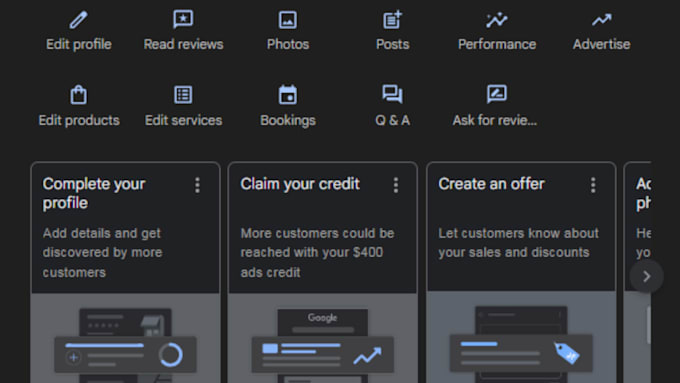Click the Ask for reviews label
Image resolution: width=680 pixels, height=383 pixels.
495,120
